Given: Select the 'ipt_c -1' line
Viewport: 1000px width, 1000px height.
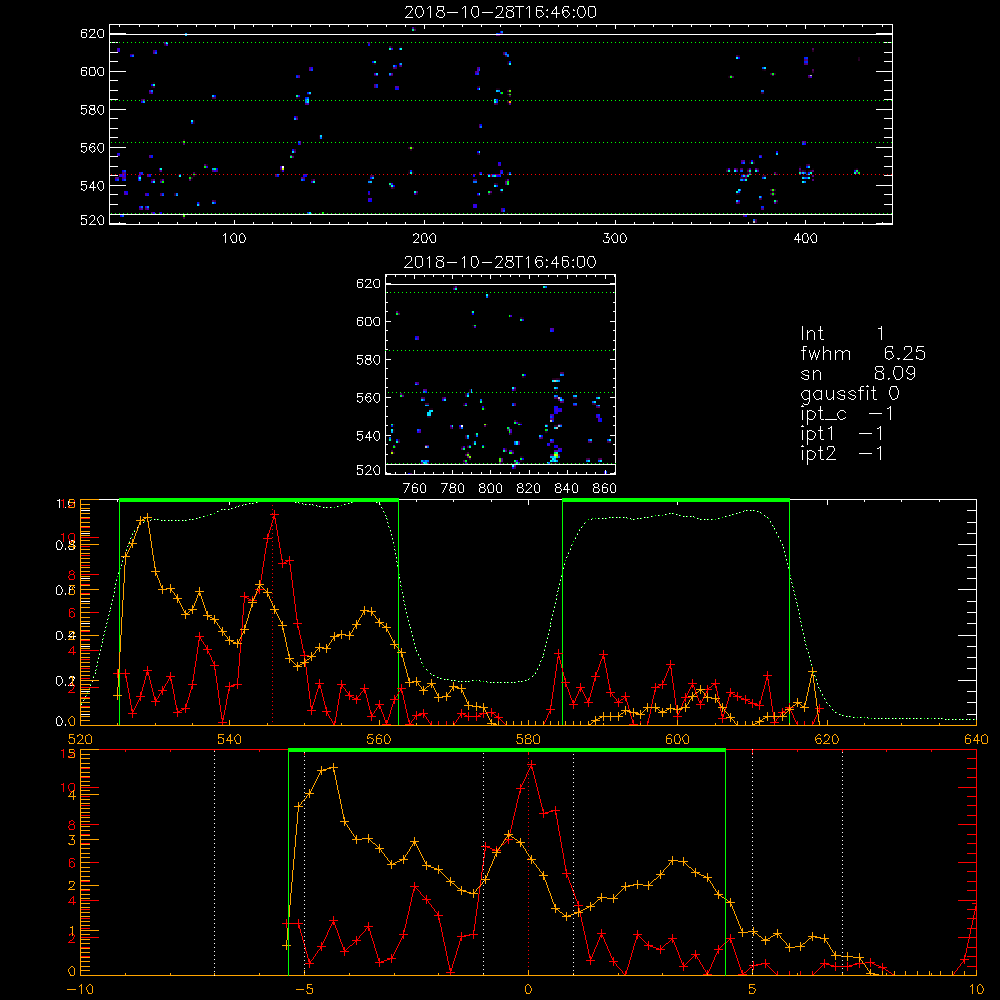Looking at the screenshot, I should pos(847,414).
